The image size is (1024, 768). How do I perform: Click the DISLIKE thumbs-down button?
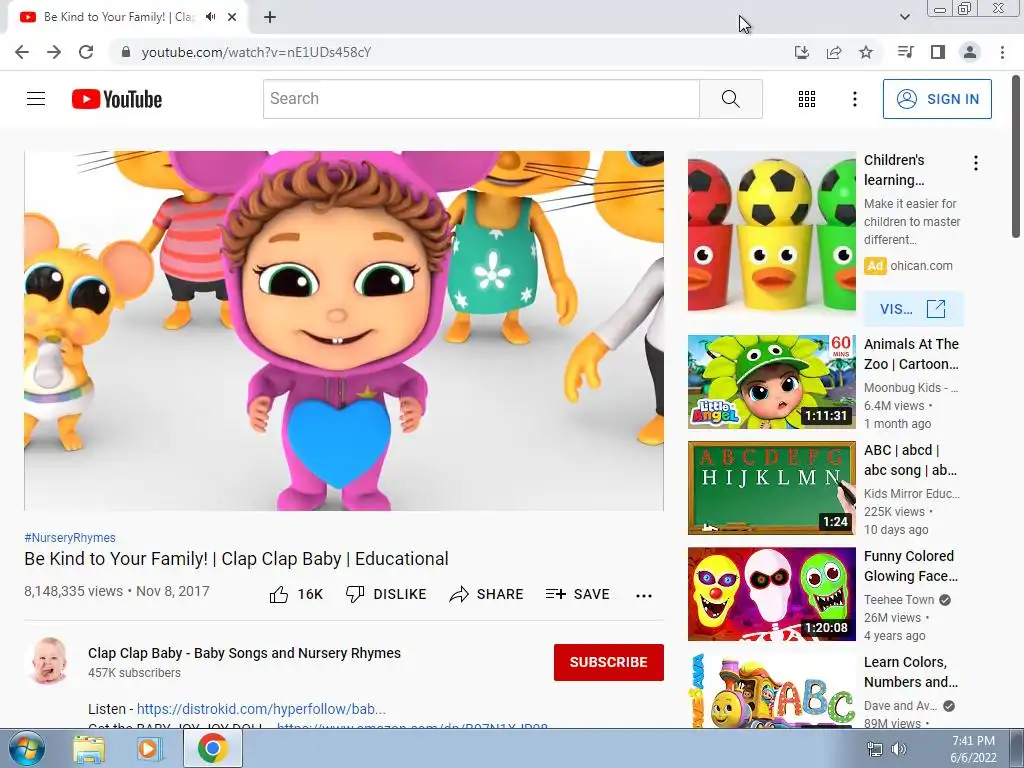386,594
